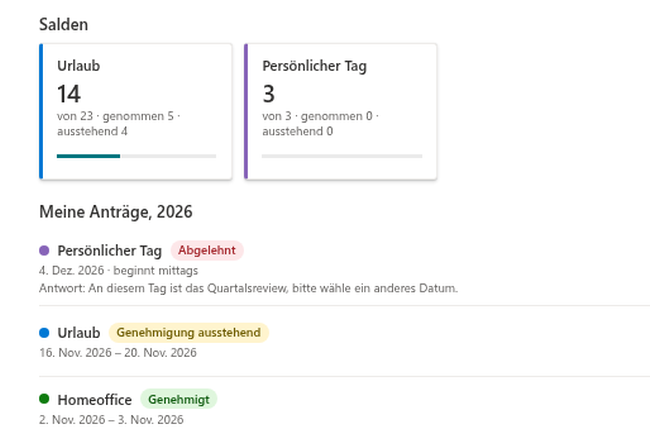Open the Persönlicher Tag balance card

click(x=341, y=112)
